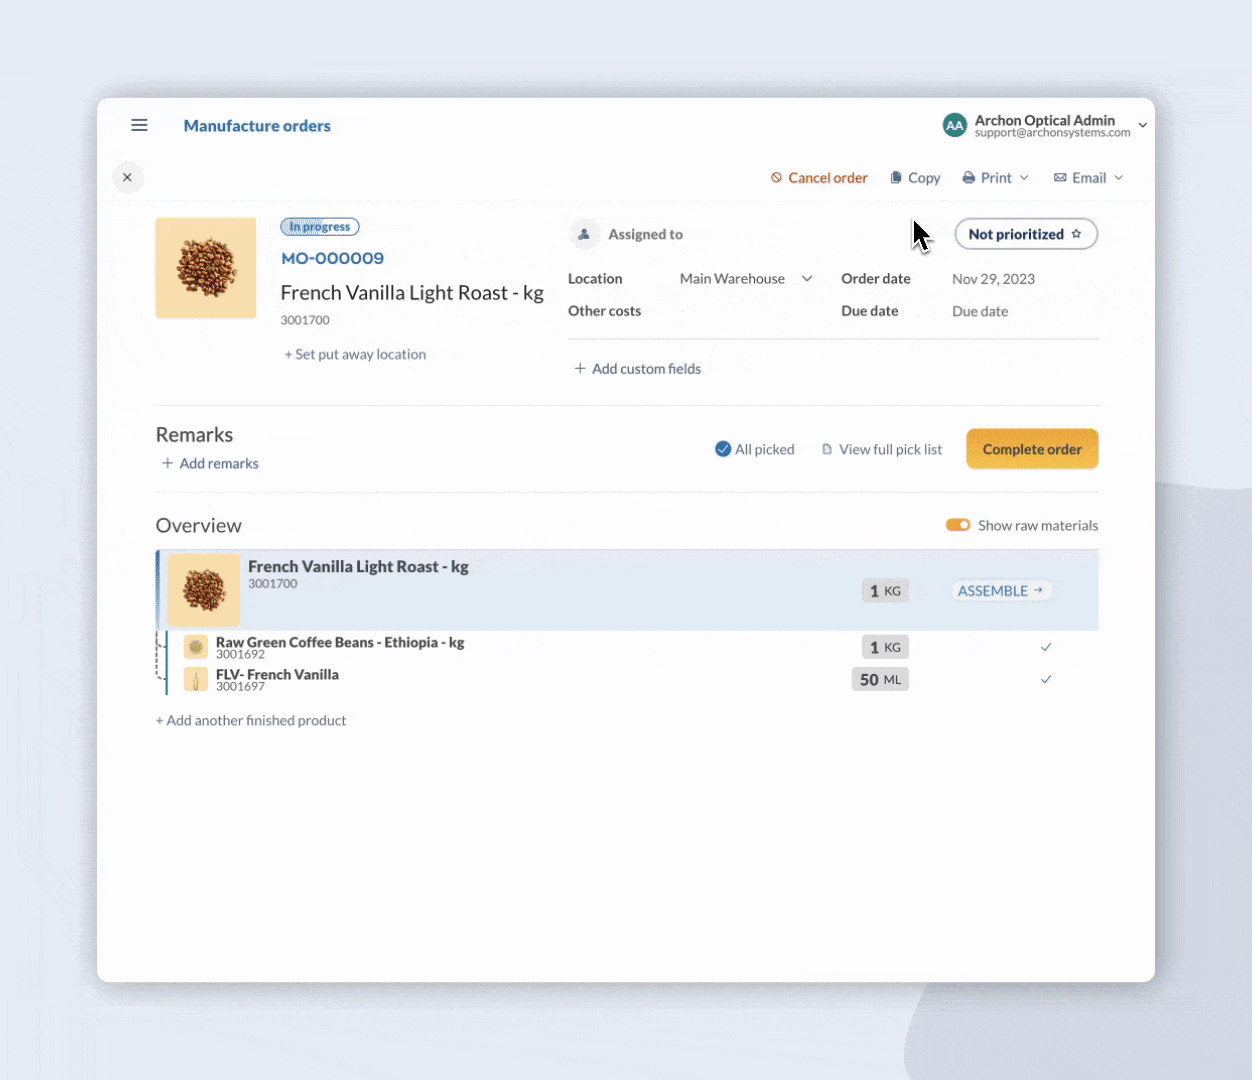Click the Complete order button
Viewport: 1252px width, 1080px height.
pos(1031,449)
